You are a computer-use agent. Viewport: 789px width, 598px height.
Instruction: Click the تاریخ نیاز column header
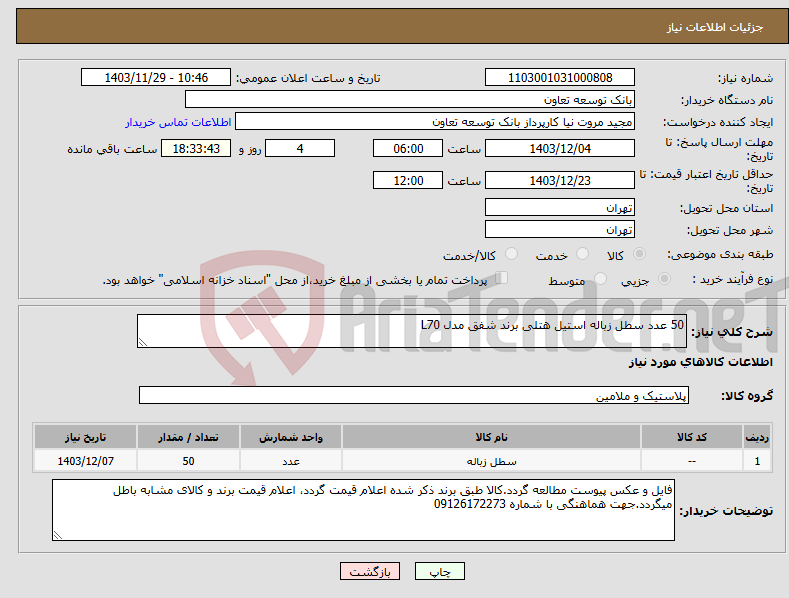86,437
